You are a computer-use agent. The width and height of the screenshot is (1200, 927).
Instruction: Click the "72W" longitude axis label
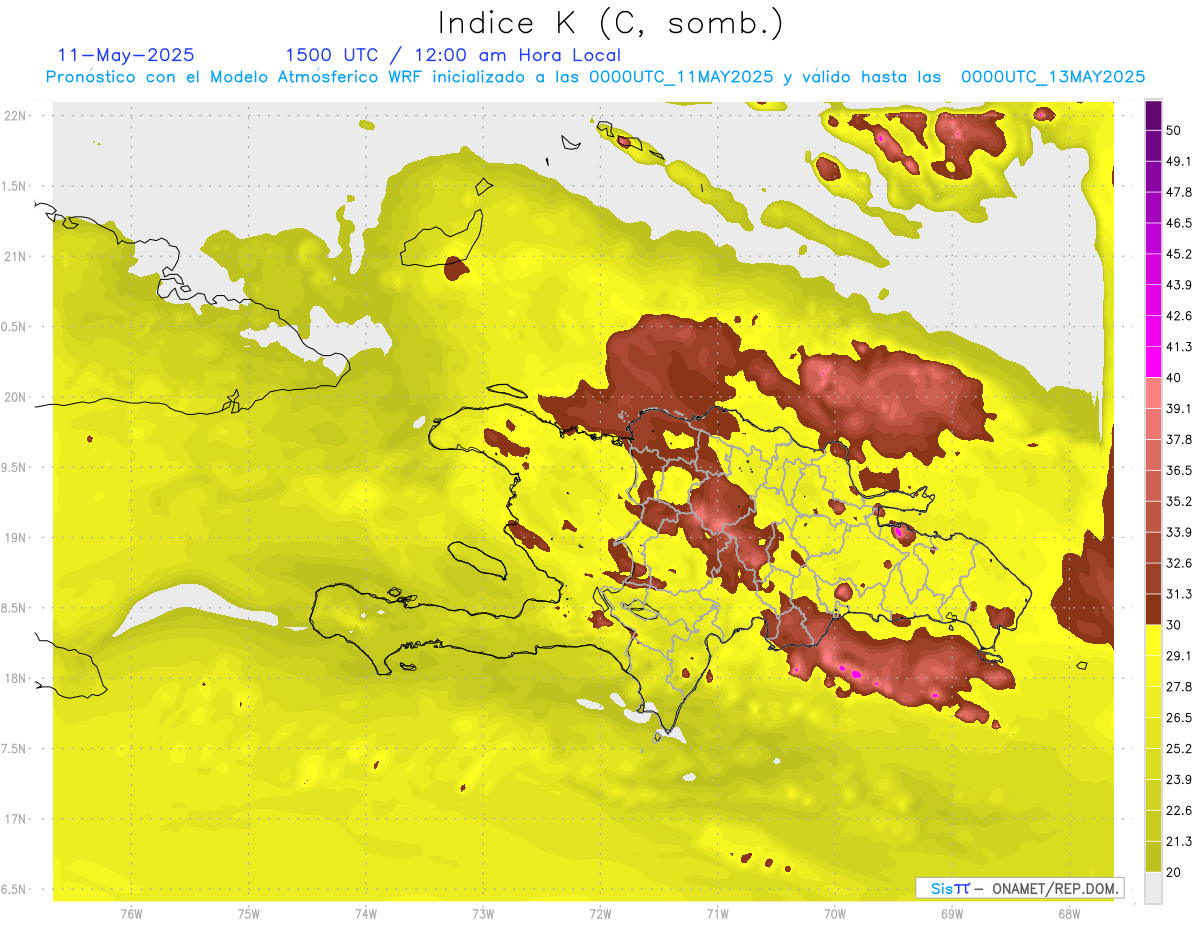(600, 913)
